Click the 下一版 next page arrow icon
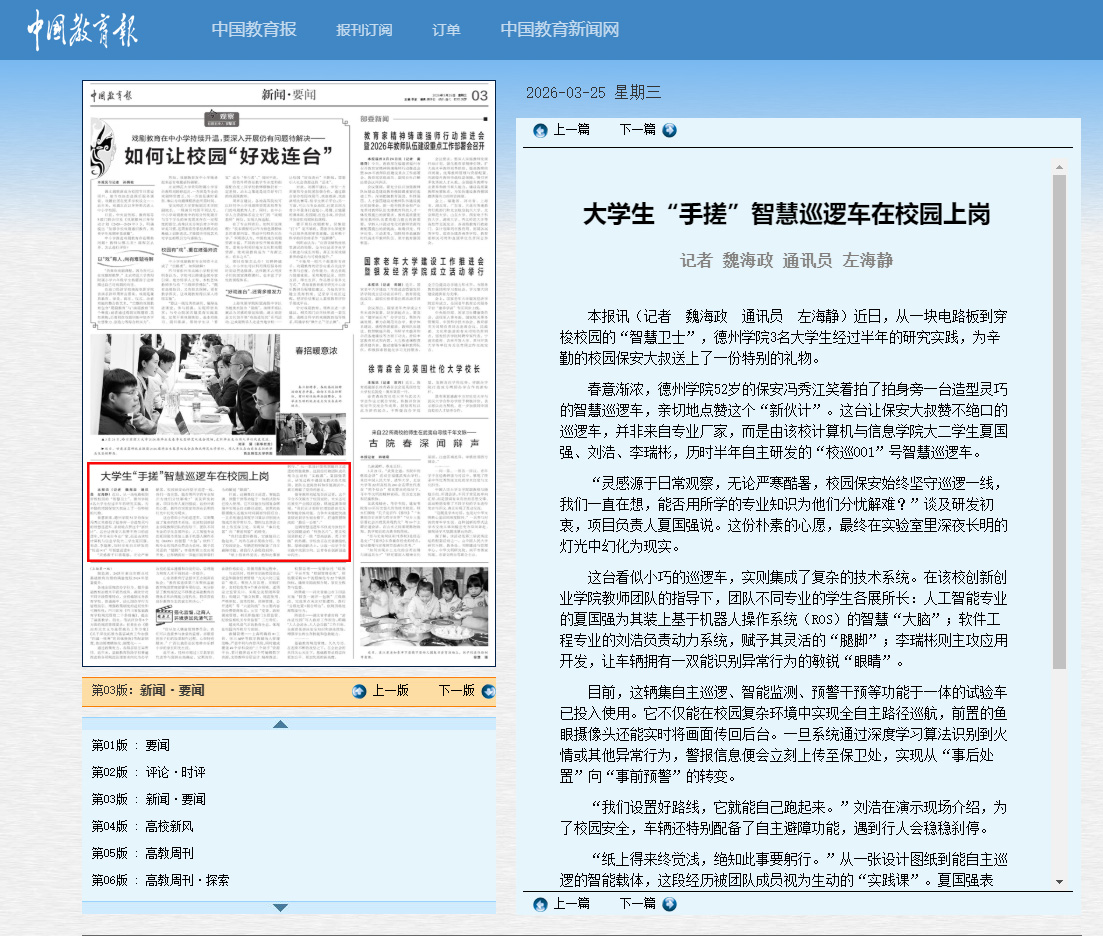Screen dimensions: 1103x936 (487, 691)
